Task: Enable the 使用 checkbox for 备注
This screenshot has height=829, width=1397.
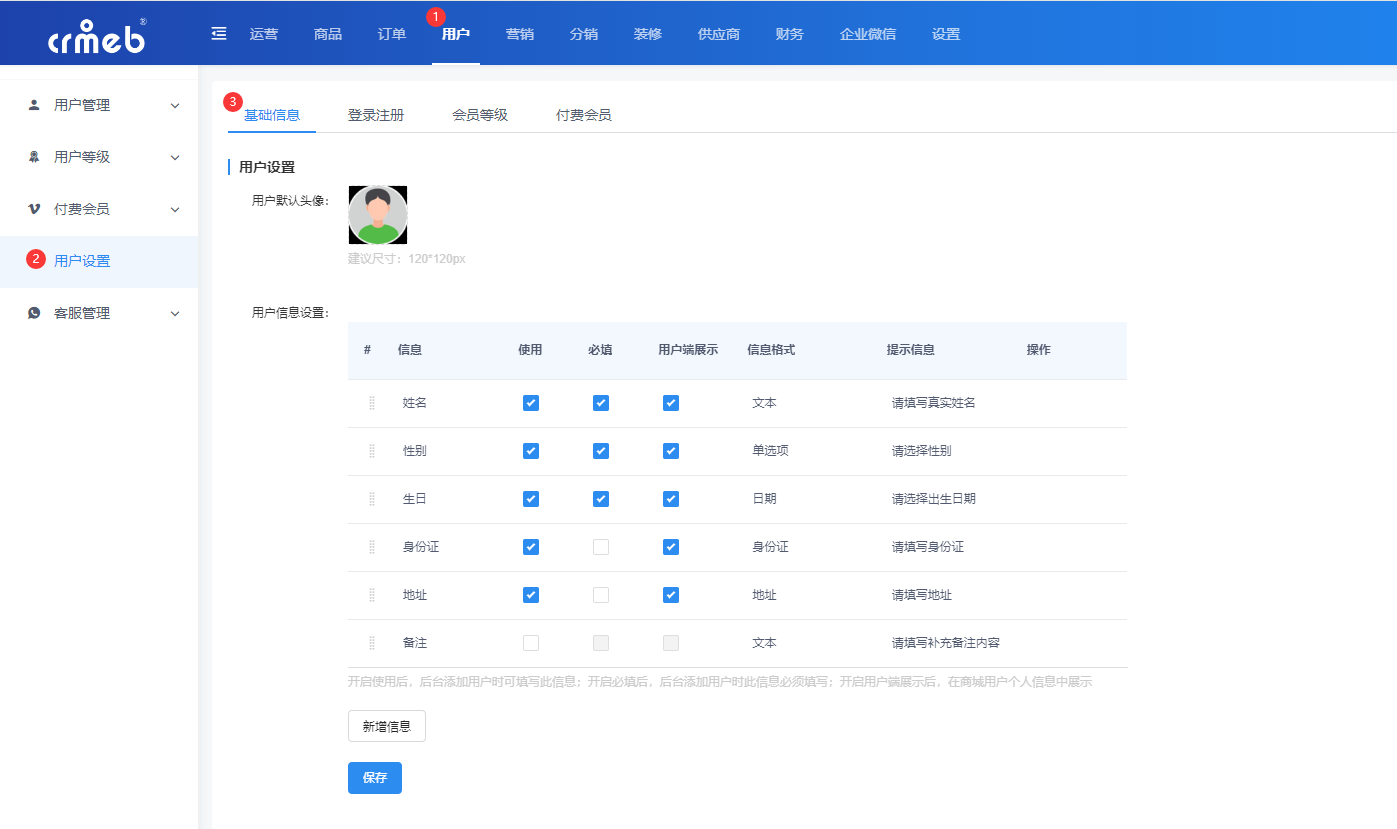Action: point(530,642)
